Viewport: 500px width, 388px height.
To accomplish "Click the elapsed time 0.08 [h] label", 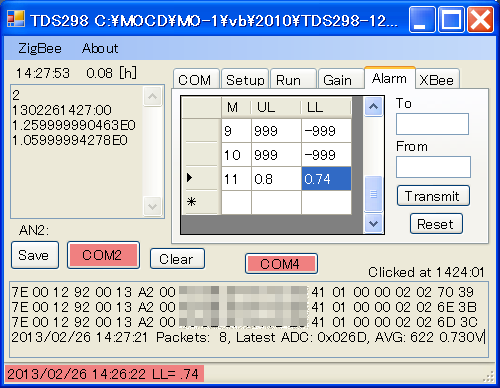I will coord(111,73).
